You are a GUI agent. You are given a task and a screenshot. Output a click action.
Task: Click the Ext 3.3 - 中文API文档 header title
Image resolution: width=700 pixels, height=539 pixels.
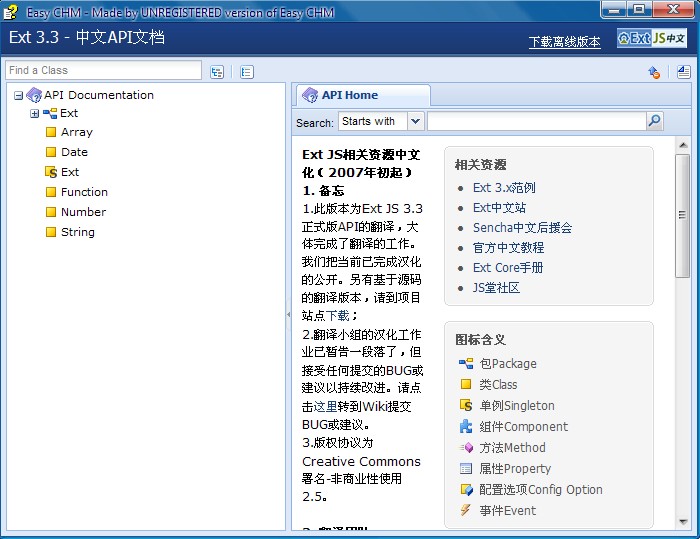[x=87, y=37]
